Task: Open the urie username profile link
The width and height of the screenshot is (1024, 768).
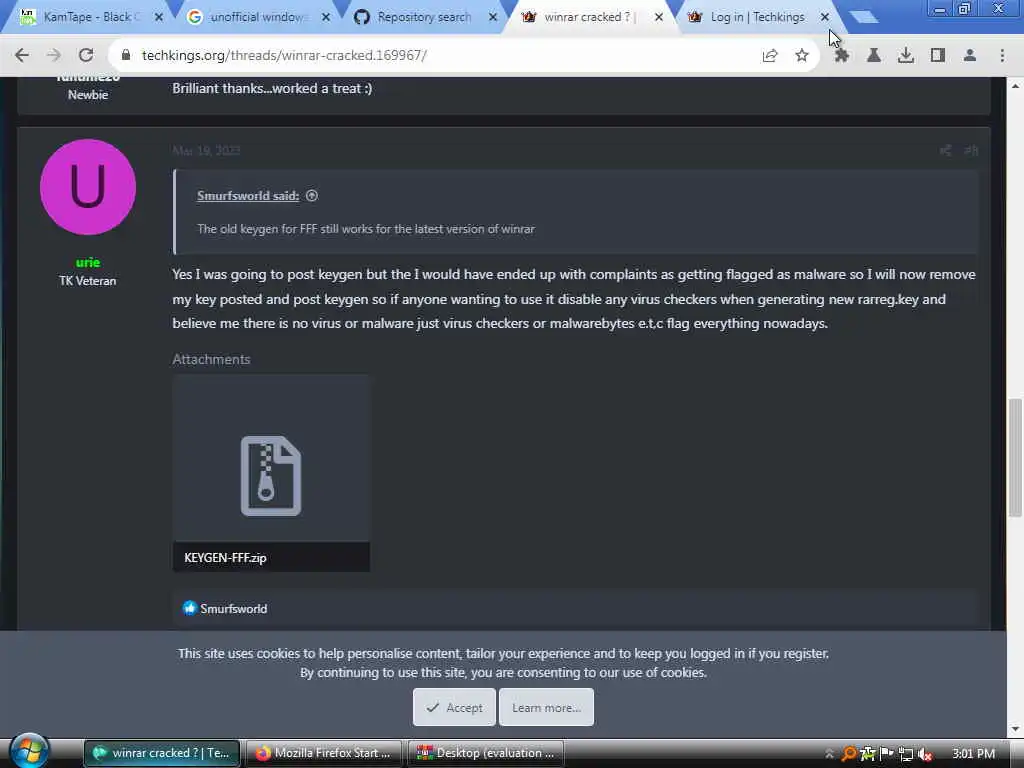Action: tap(88, 263)
